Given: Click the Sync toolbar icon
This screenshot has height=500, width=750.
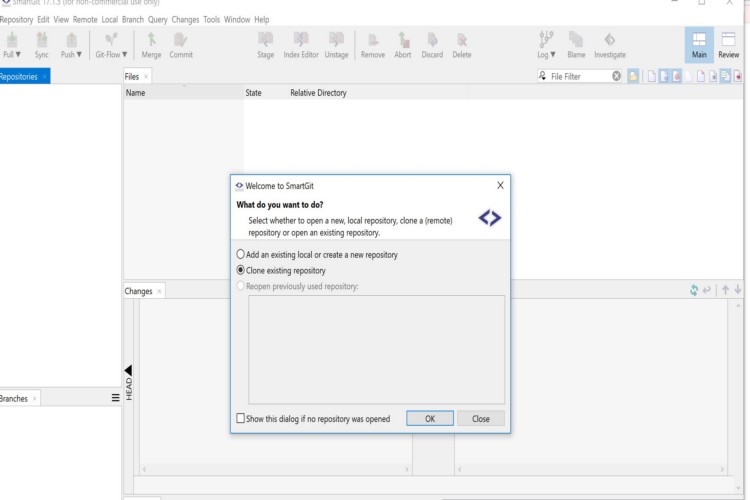Looking at the screenshot, I should (42, 45).
